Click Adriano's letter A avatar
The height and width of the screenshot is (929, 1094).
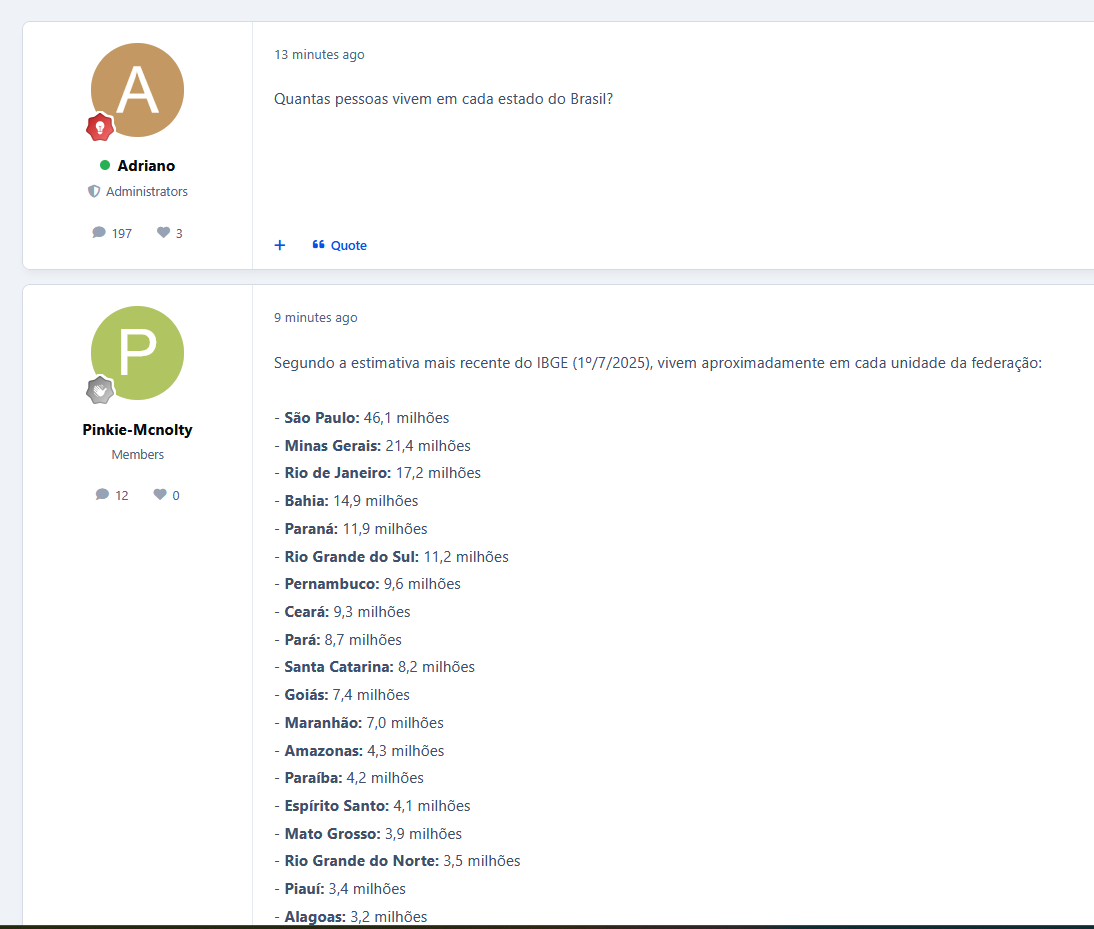137,90
